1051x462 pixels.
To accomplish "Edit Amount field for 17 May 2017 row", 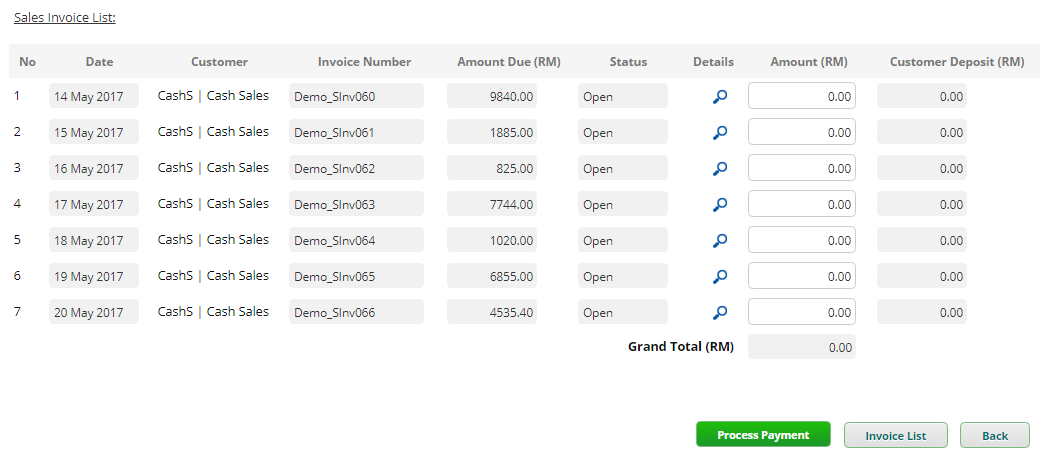I will [801, 204].
